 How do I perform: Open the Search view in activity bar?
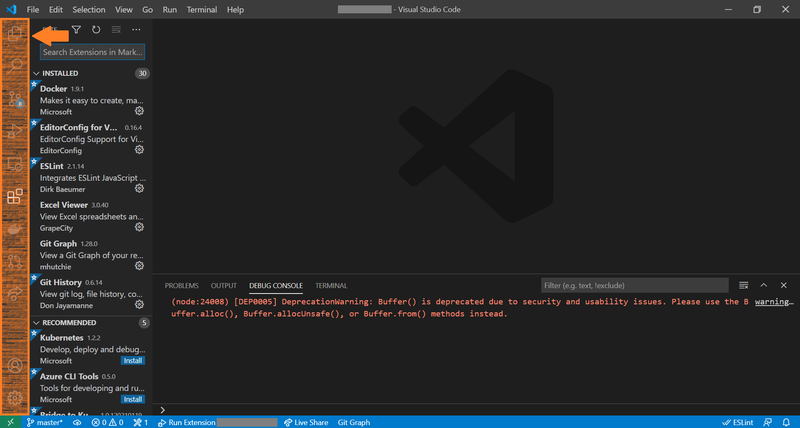pyautogui.click(x=15, y=65)
